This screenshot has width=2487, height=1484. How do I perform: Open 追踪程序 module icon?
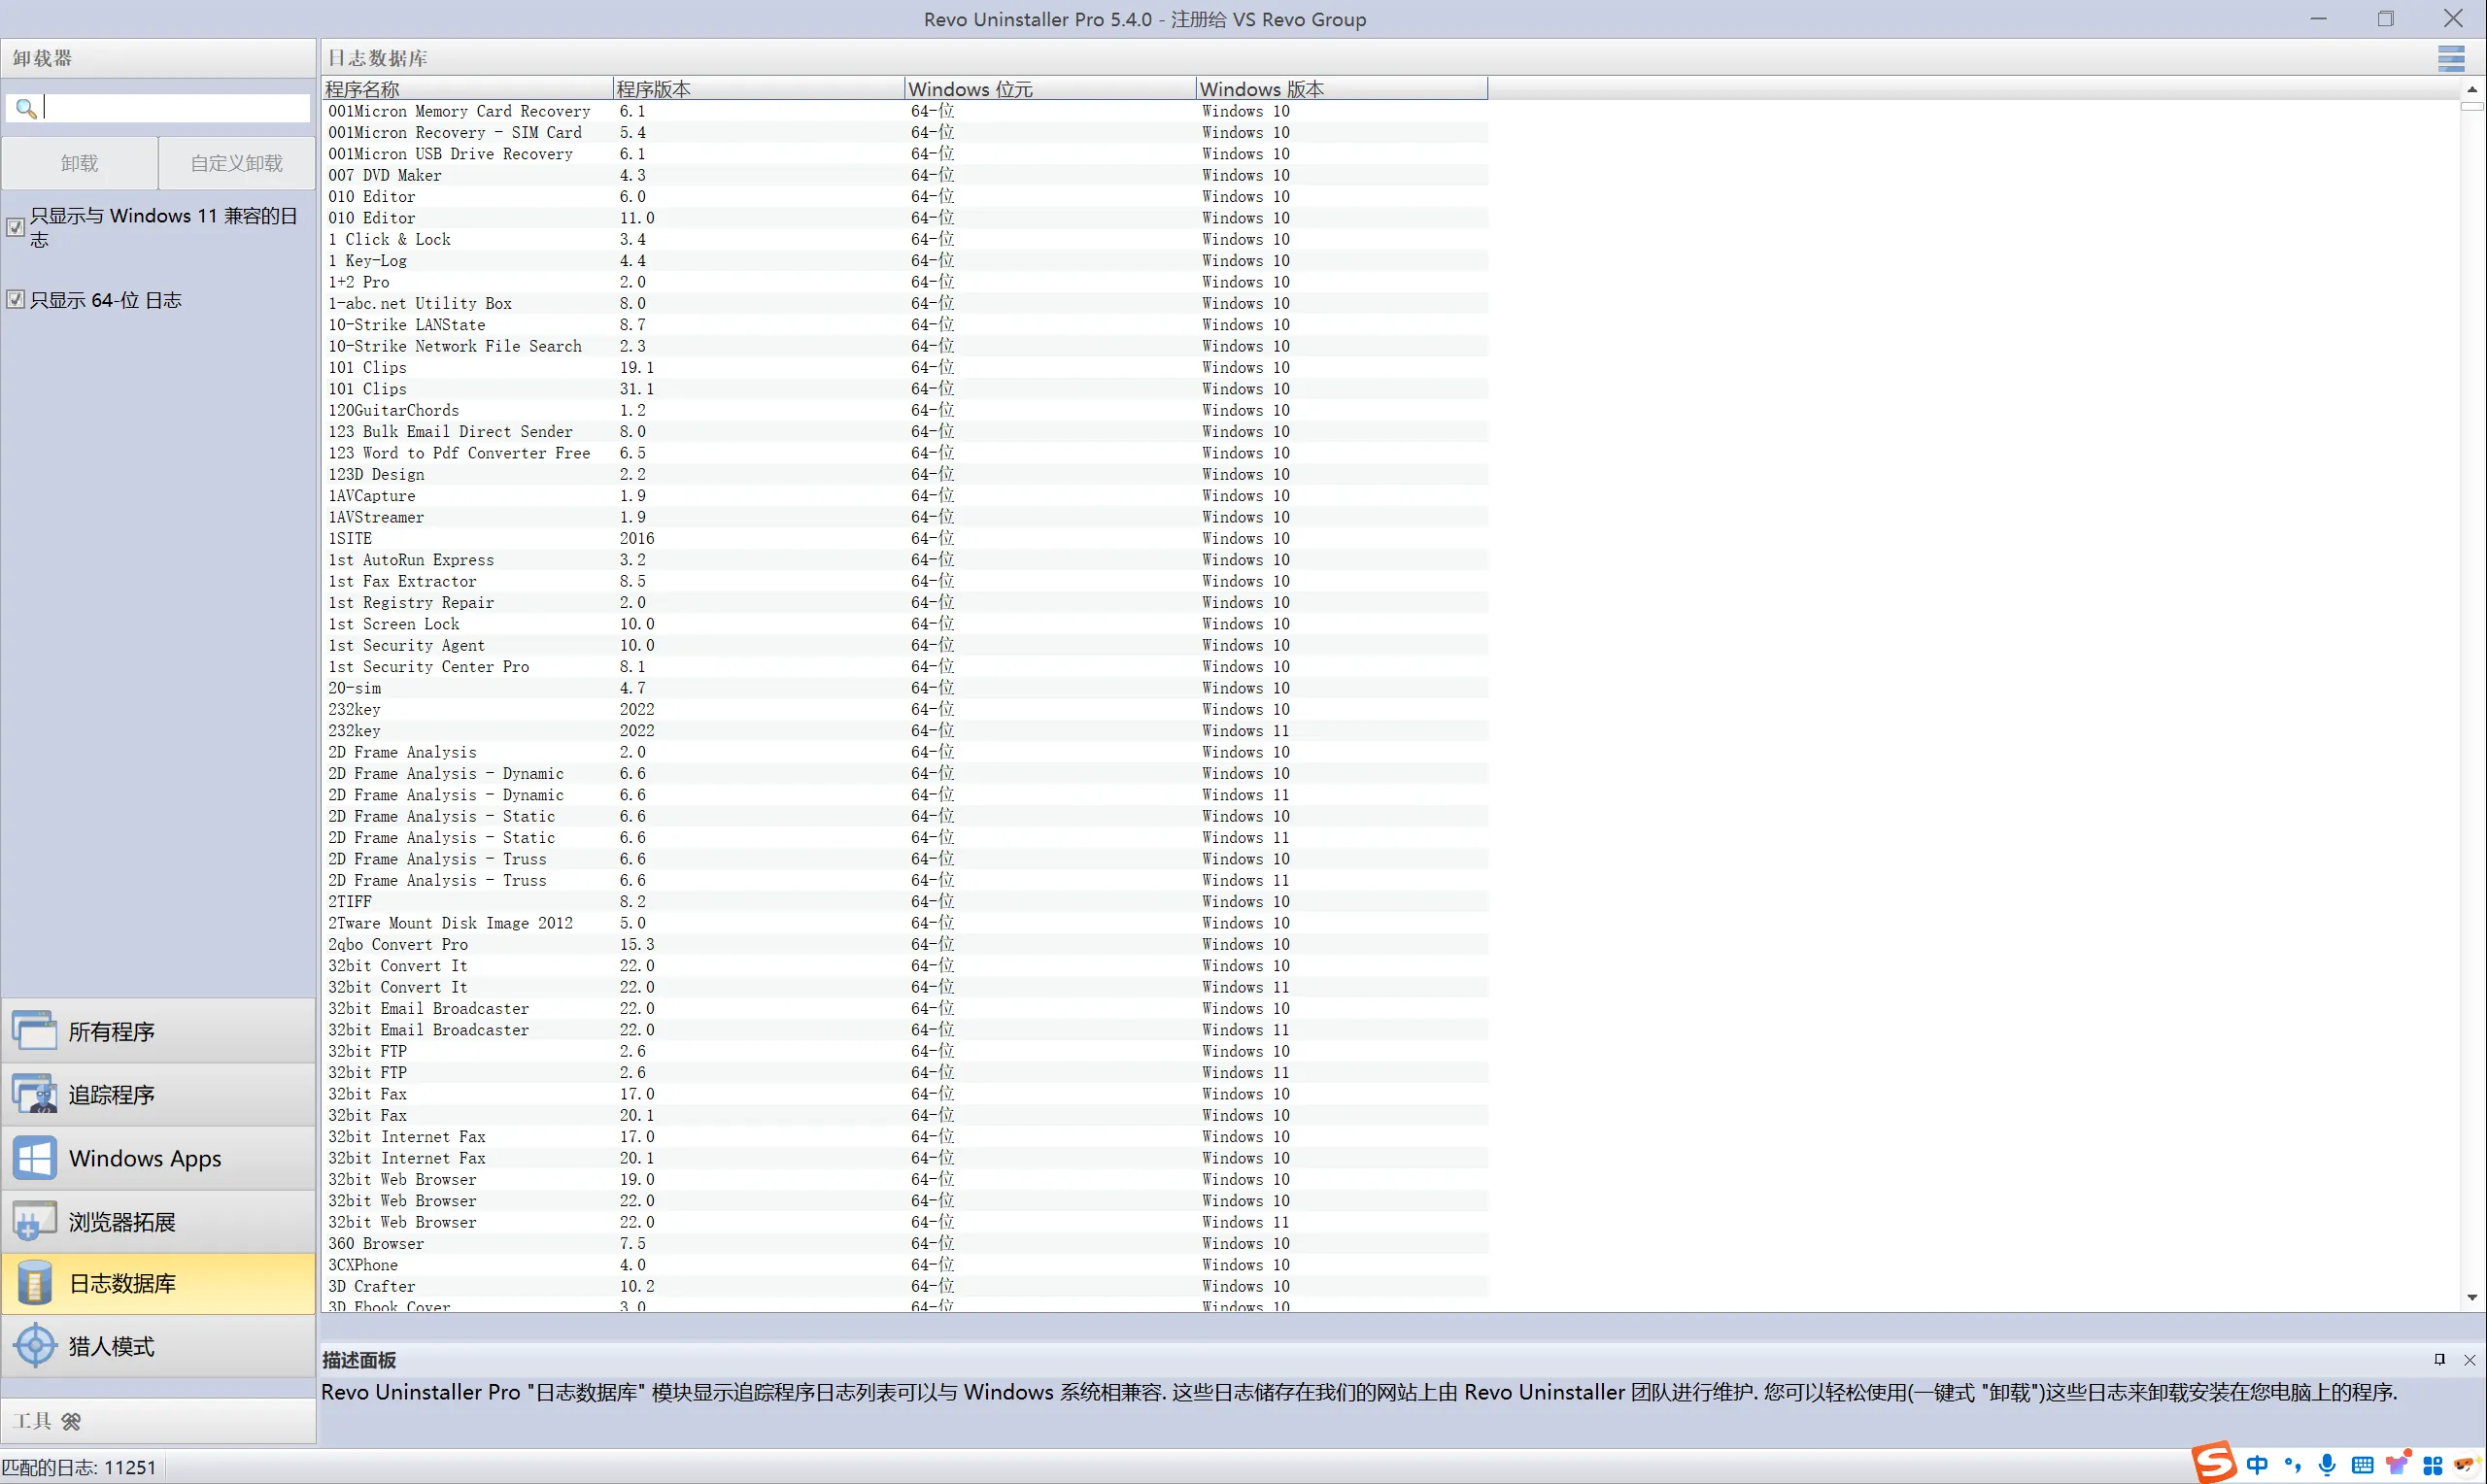pos(35,1094)
